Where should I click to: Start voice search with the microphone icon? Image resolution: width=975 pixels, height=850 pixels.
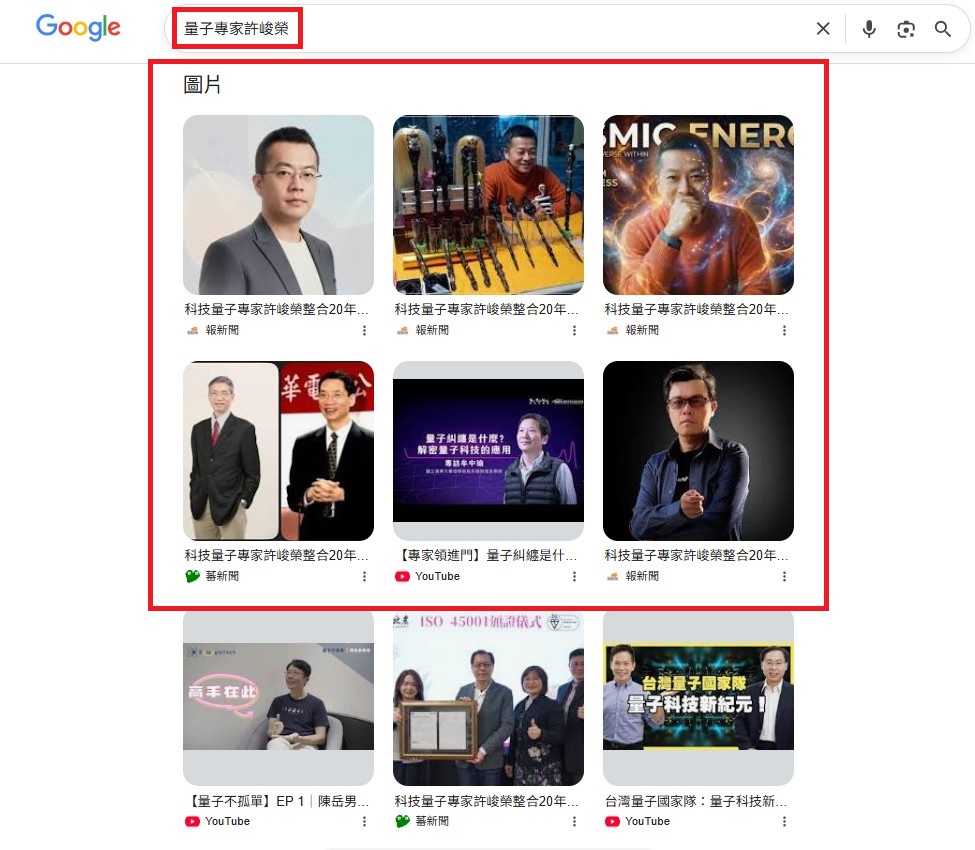point(869,29)
